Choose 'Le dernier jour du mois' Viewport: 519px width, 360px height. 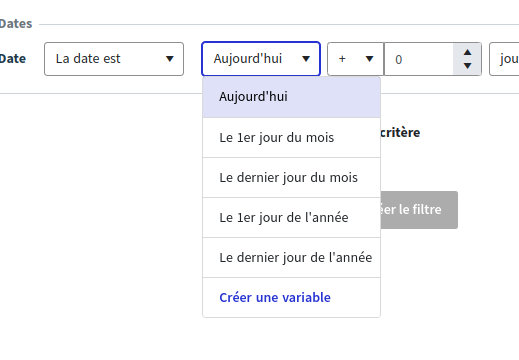291,178
